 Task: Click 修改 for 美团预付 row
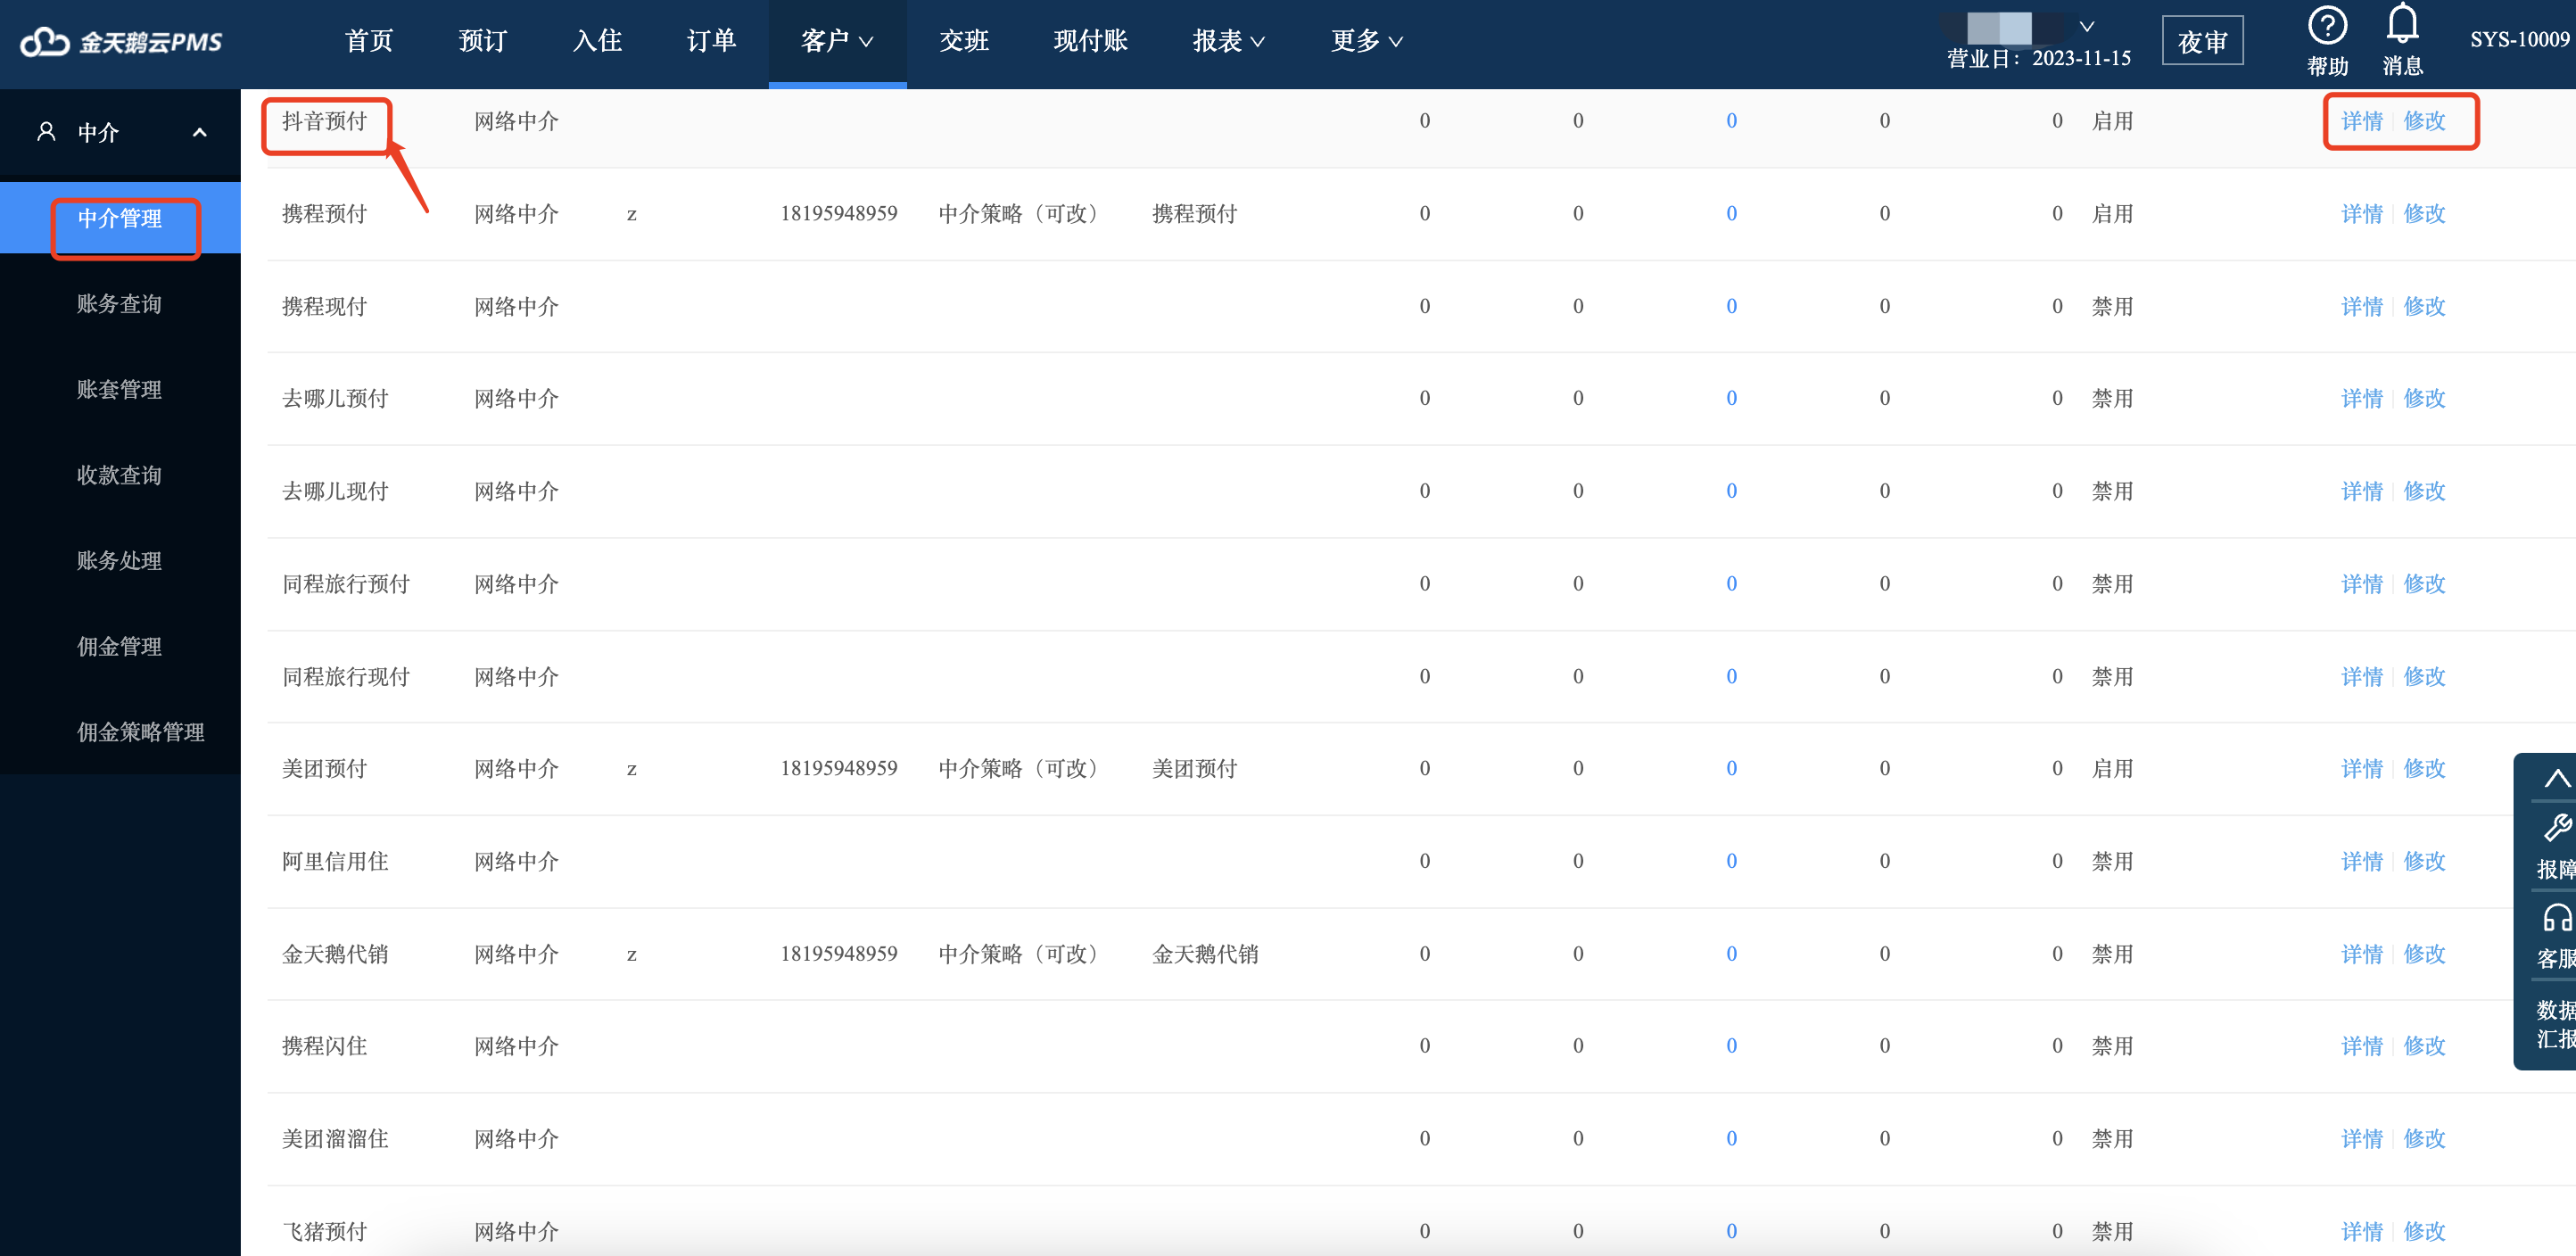2424,769
